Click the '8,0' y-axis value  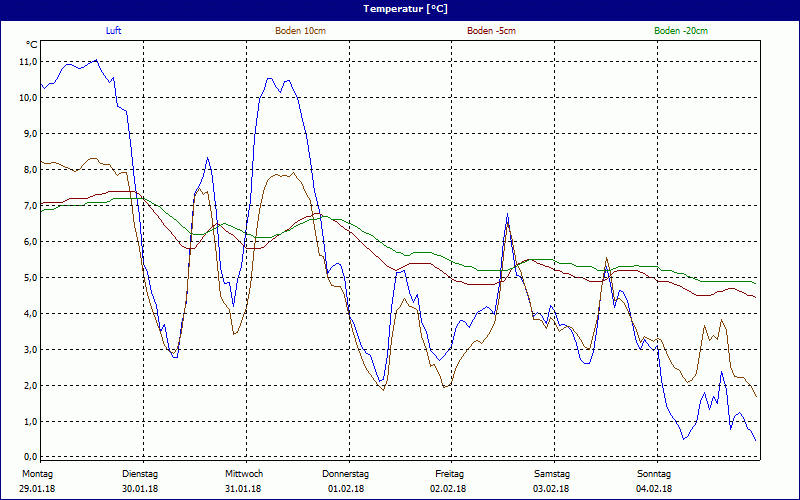30,169
